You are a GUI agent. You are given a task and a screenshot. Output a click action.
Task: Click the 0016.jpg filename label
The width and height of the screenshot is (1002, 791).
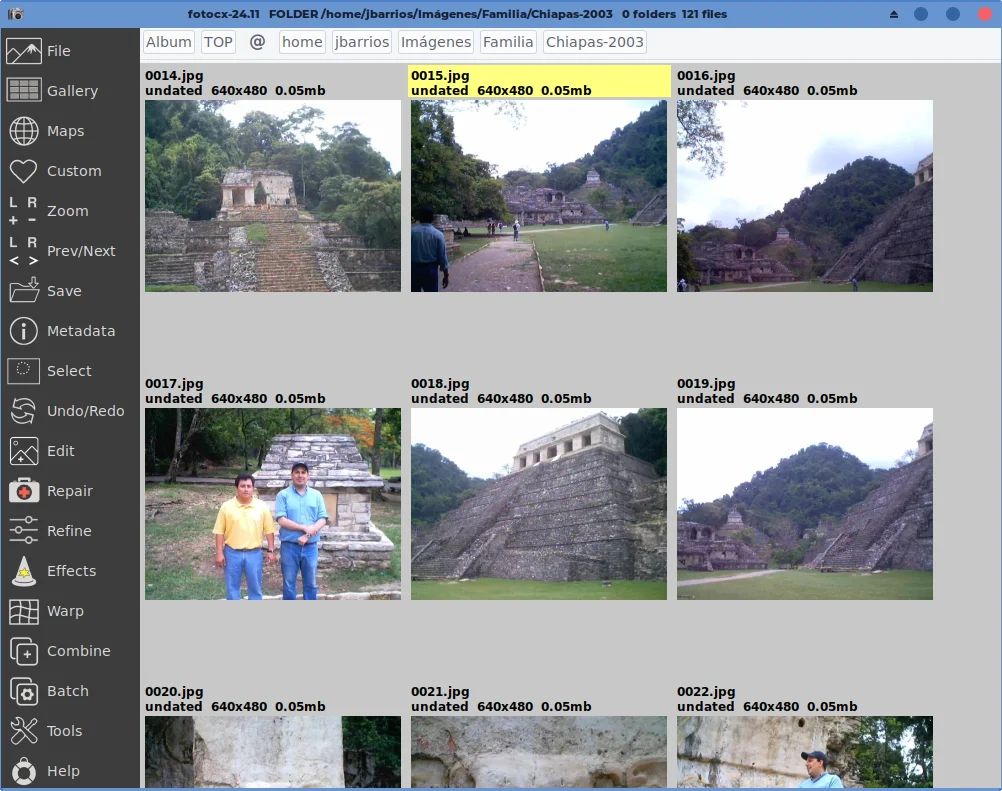tap(706, 75)
